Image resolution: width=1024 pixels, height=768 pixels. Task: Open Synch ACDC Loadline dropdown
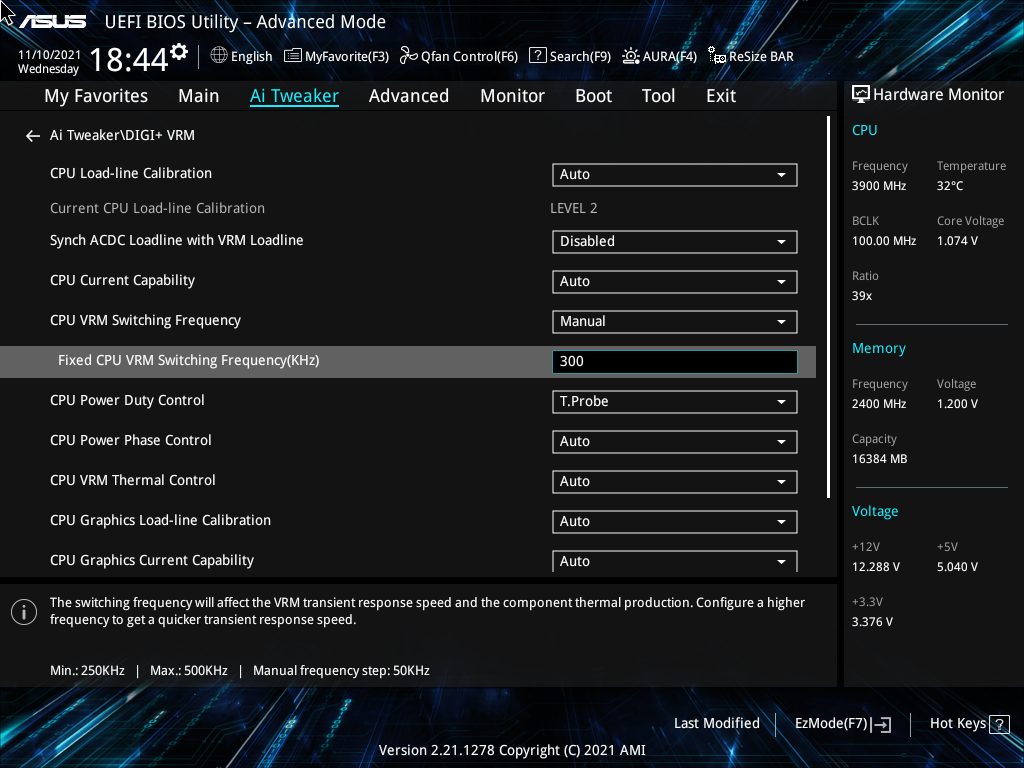[675, 242]
